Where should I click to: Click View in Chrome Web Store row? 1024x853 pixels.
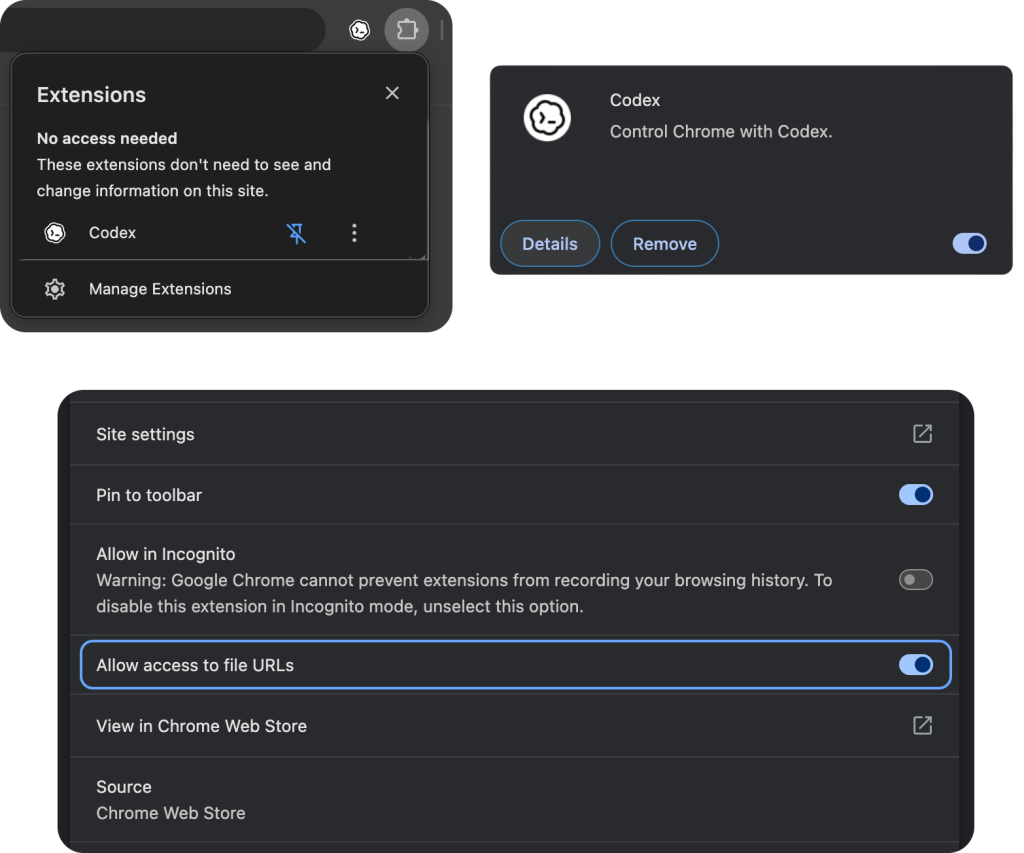[514, 726]
